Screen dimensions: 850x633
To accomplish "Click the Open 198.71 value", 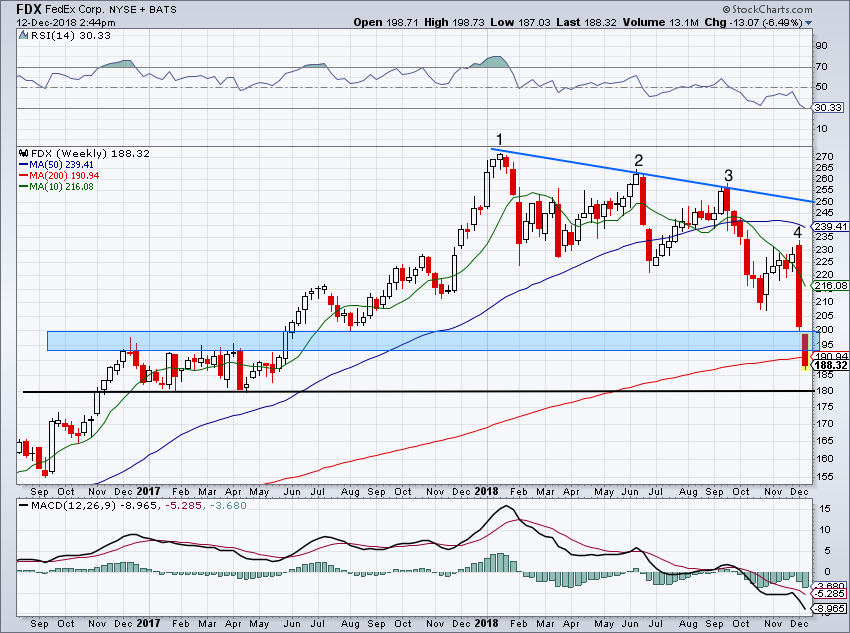I will coord(386,23).
